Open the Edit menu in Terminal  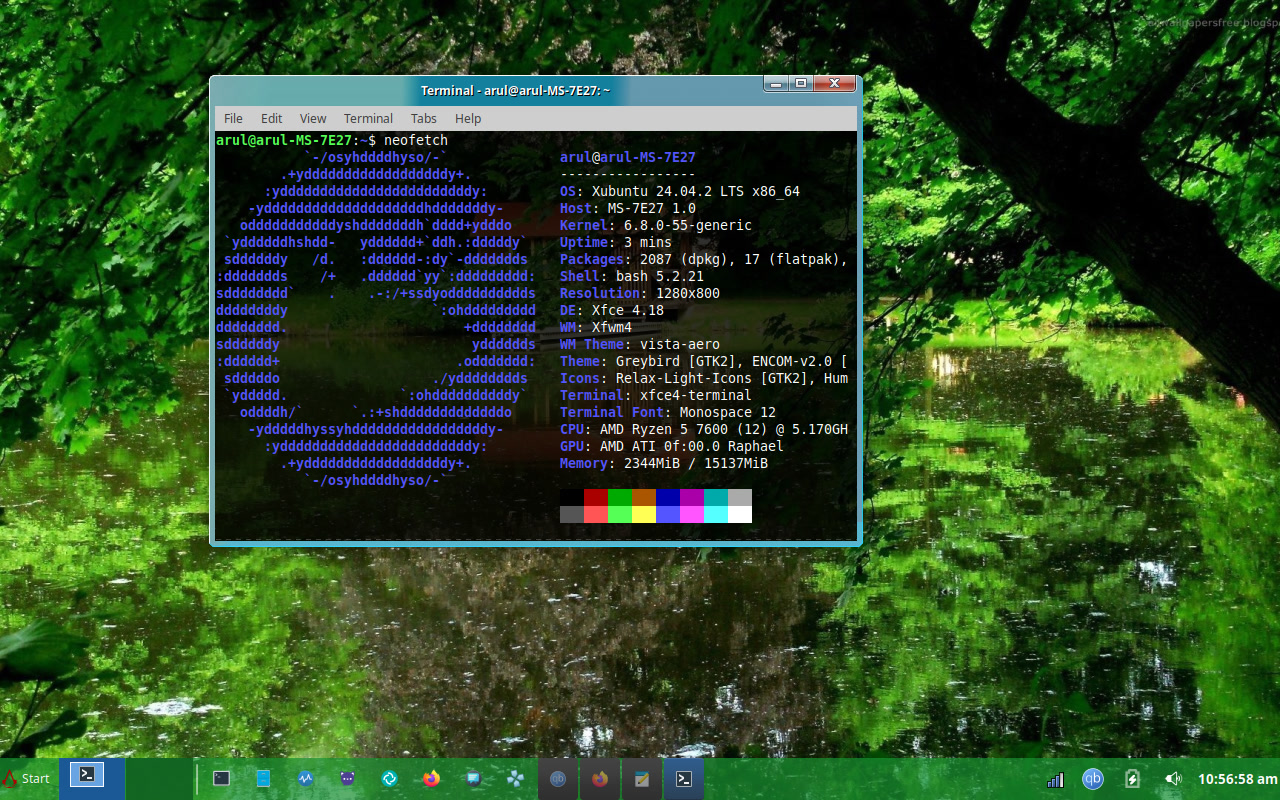click(x=271, y=118)
